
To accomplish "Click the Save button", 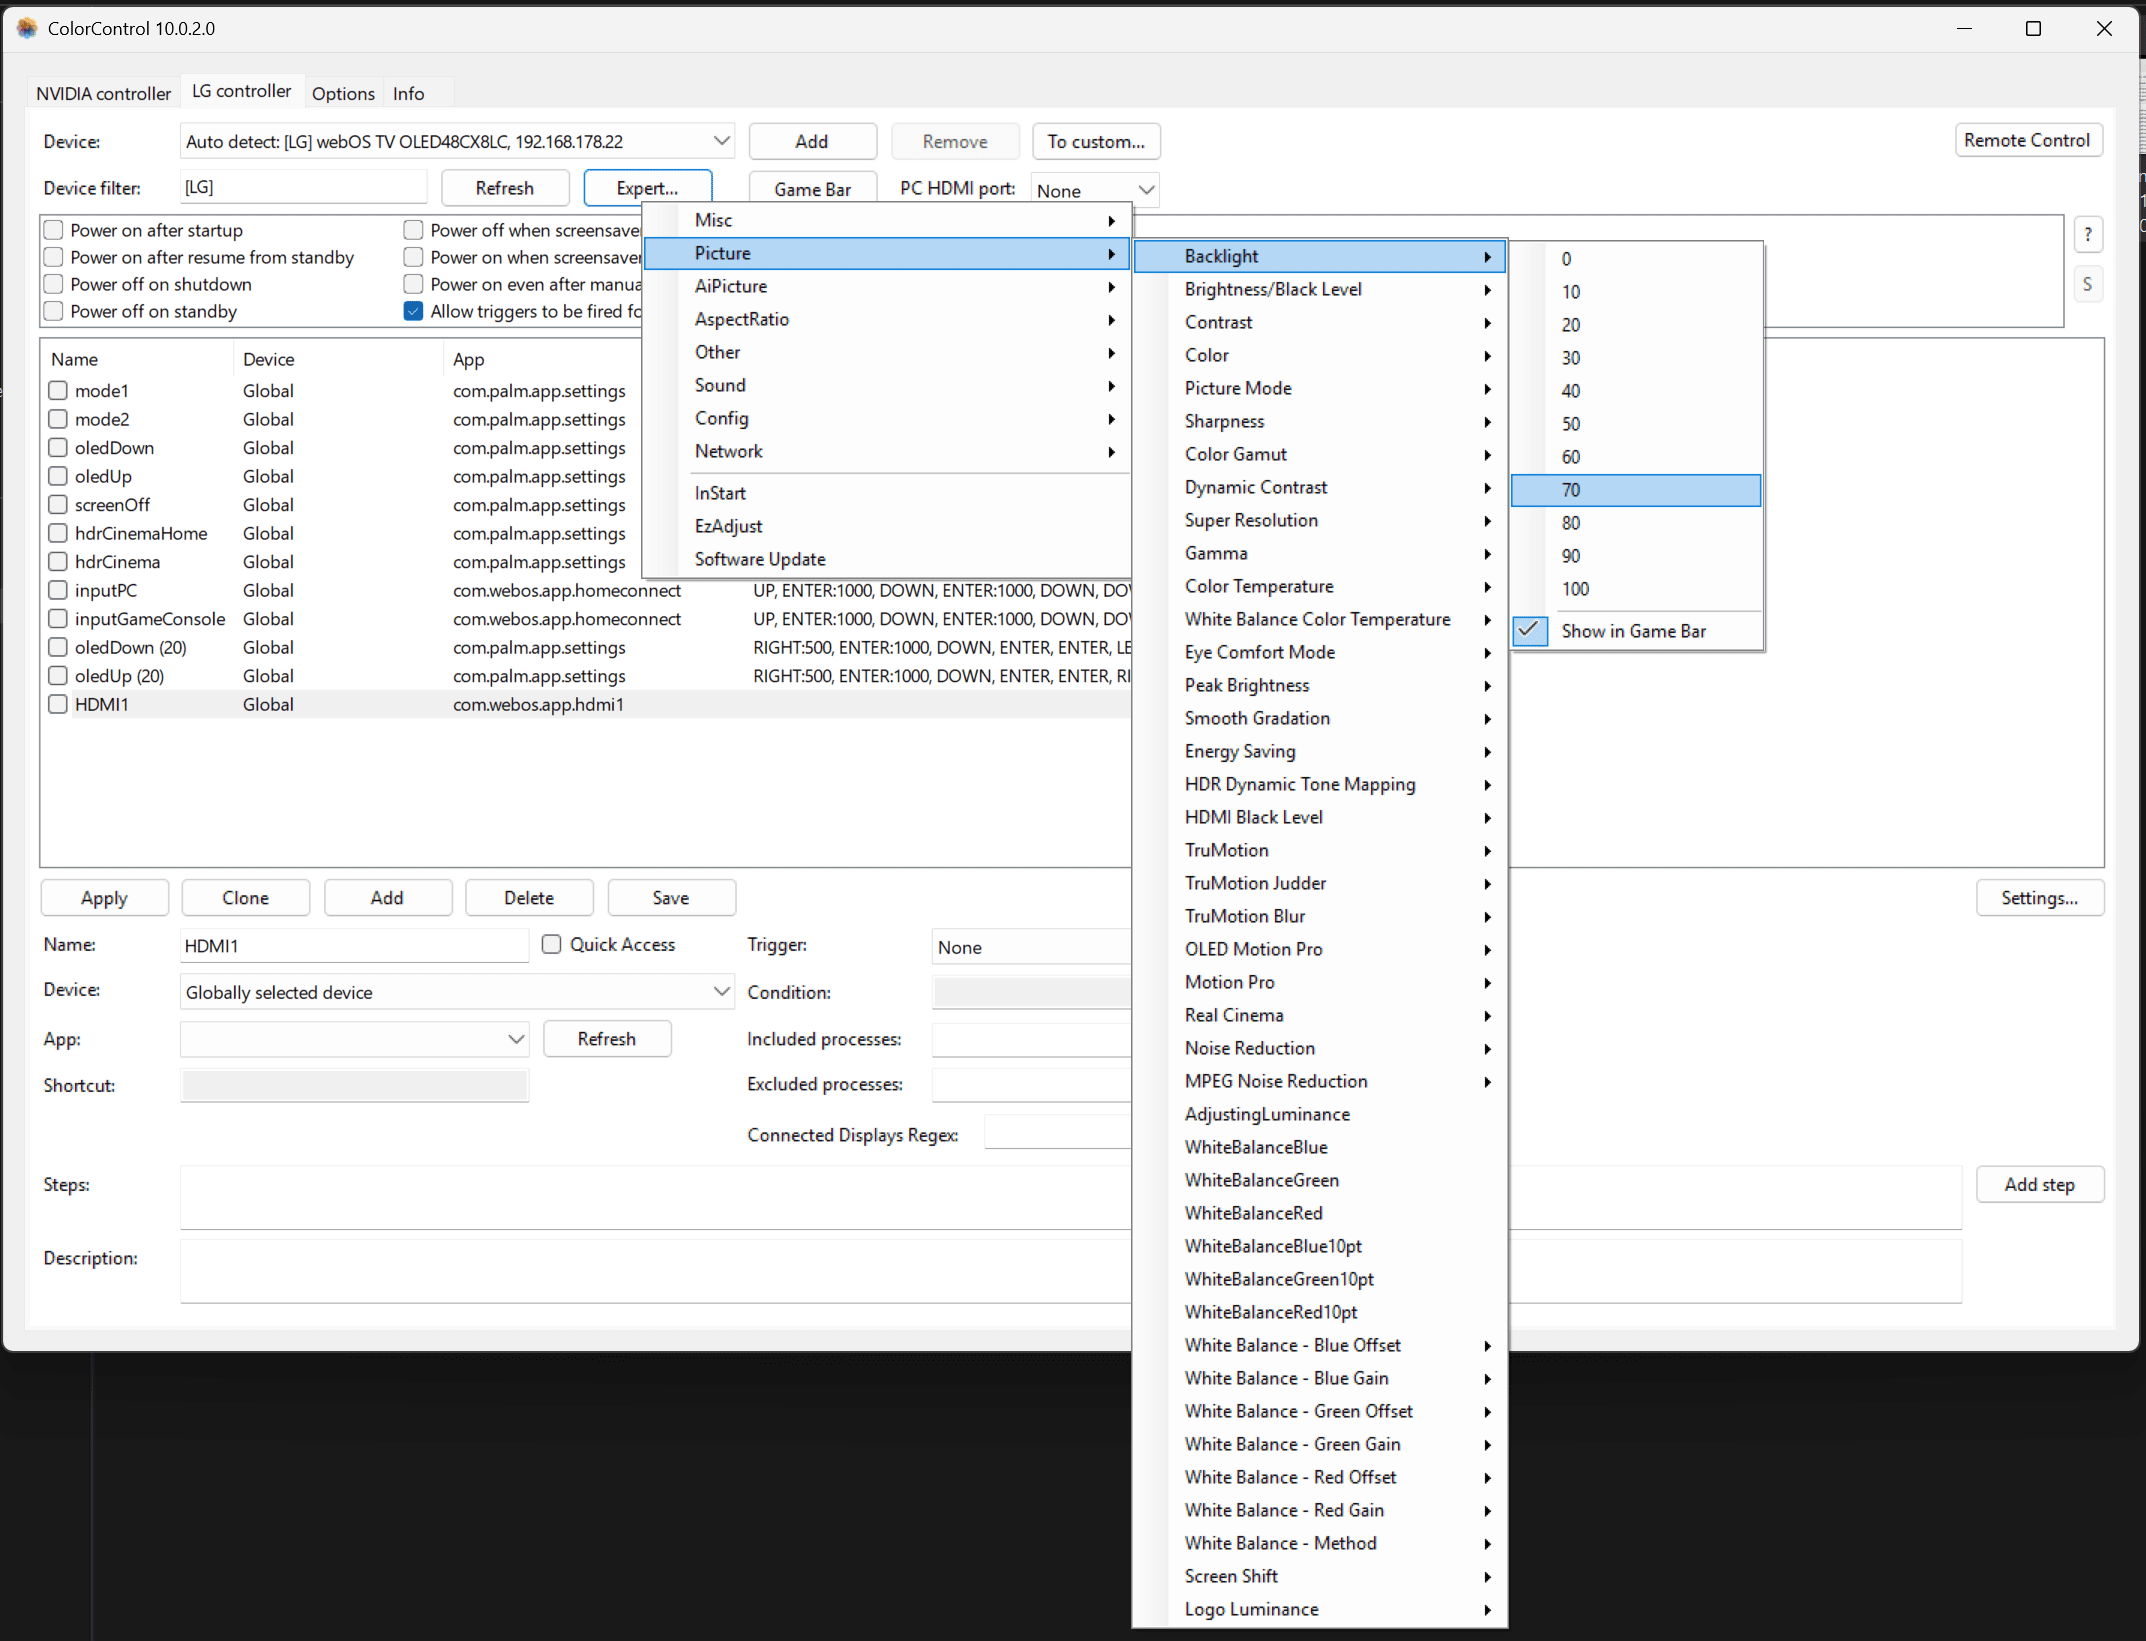I will pos(671,898).
